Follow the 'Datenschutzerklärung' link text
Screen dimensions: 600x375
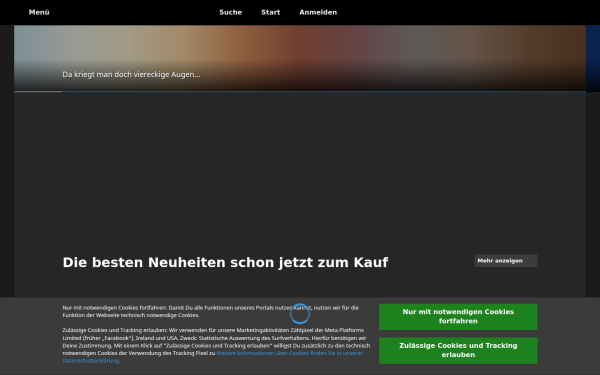tap(91, 360)
